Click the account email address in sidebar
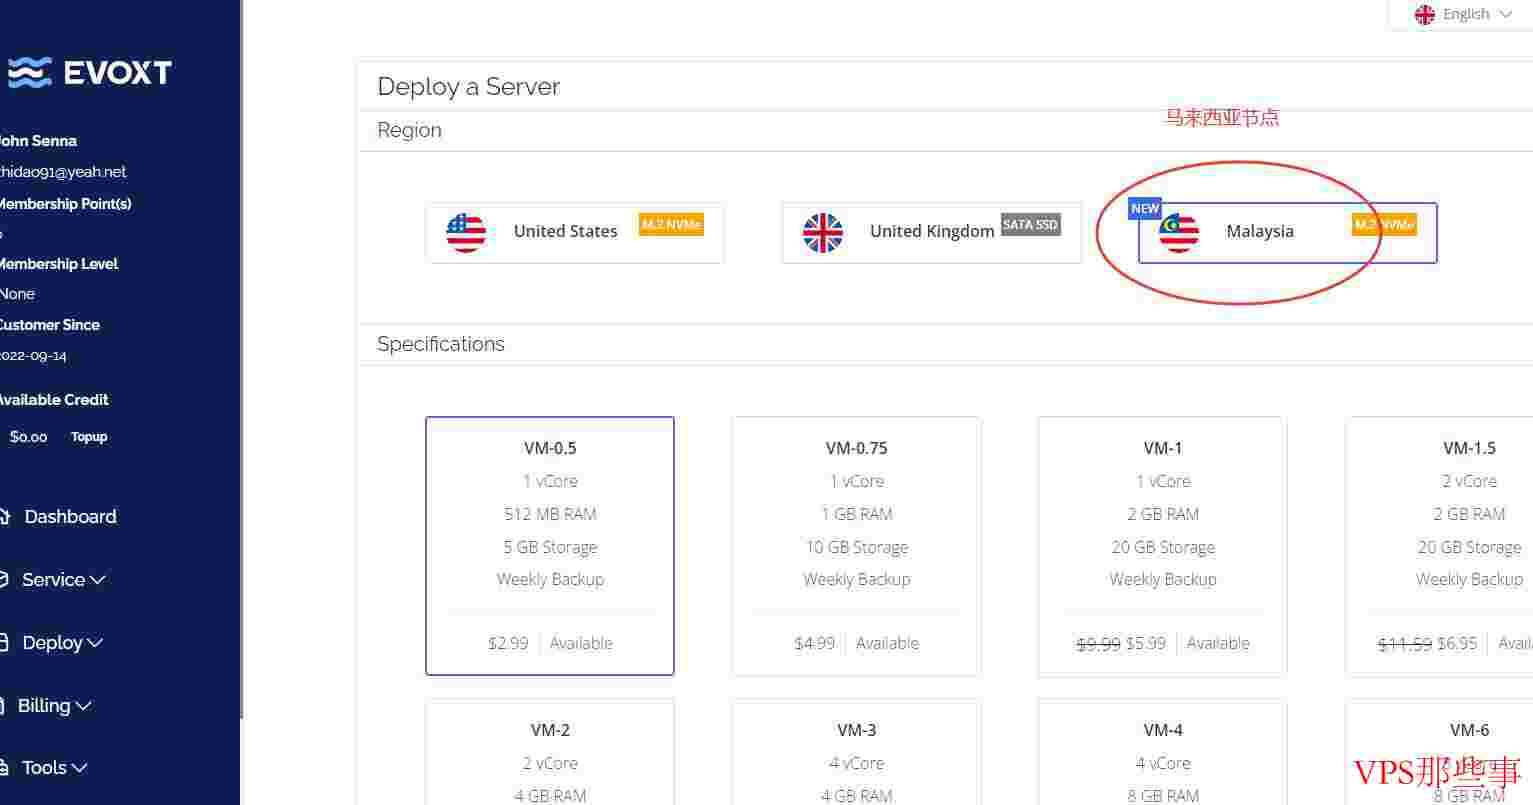The width and height of the screenshot is (1533, 805). (x=62, y=172)
